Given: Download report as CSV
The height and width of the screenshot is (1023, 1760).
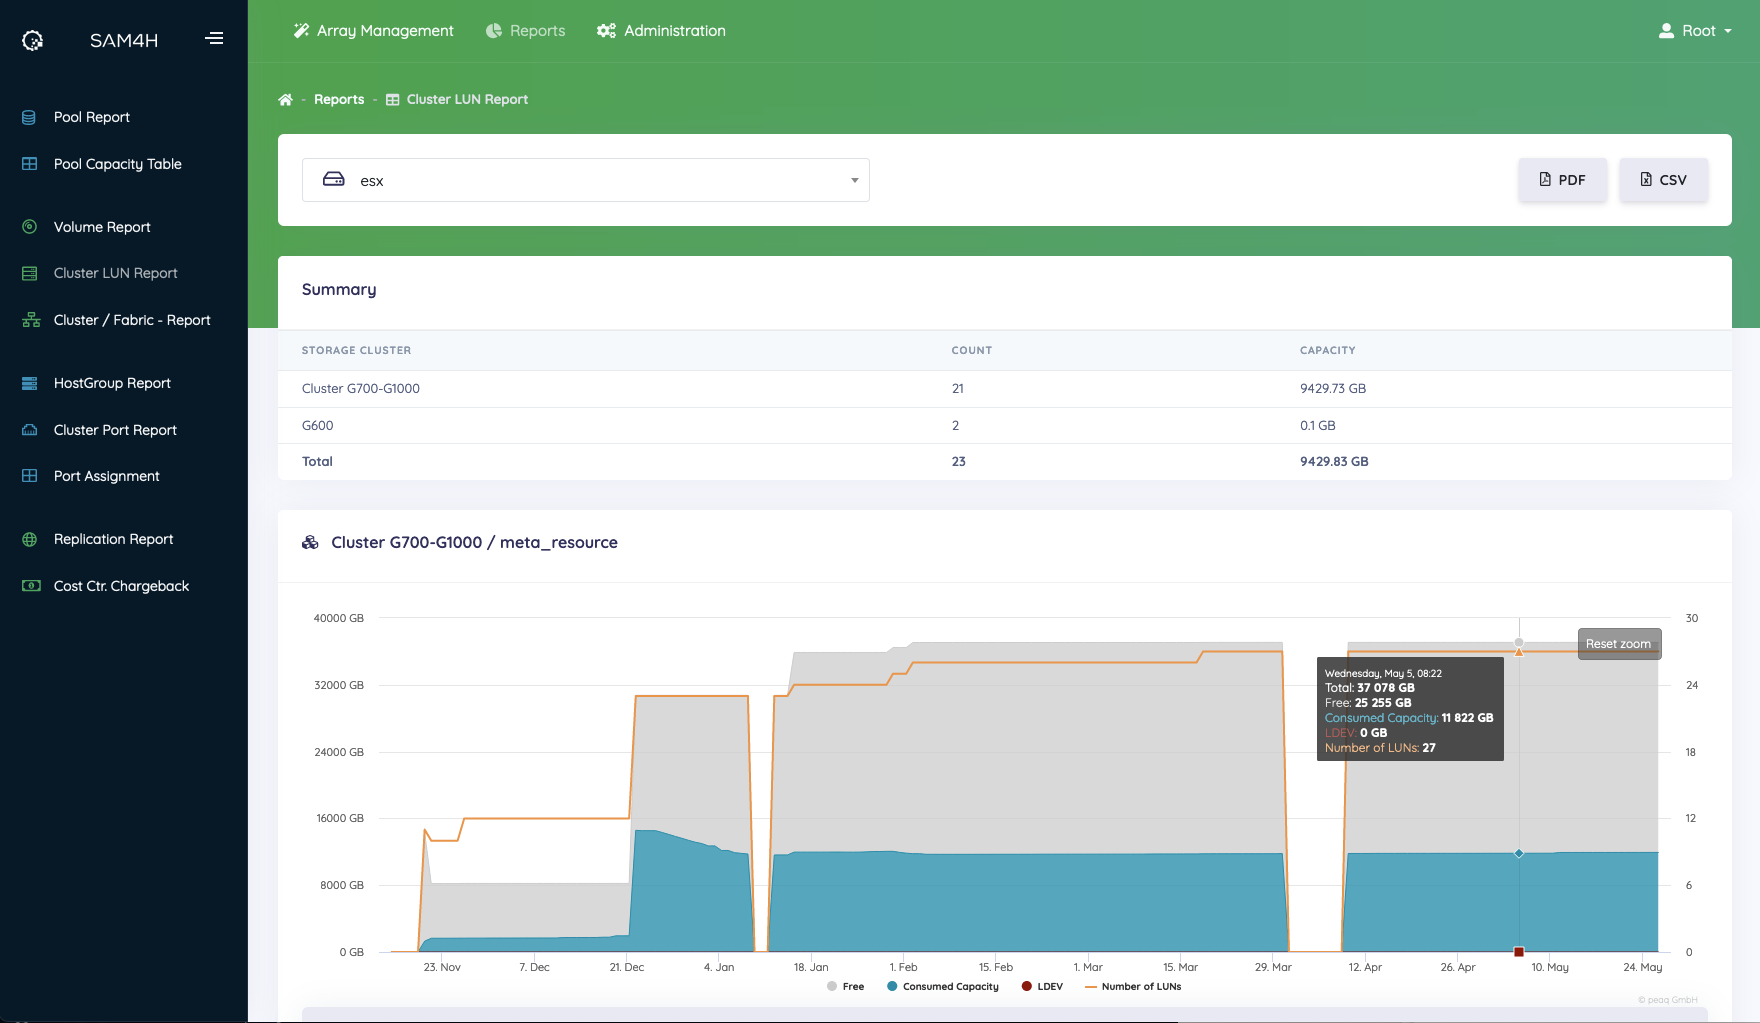Looking at the screenshot, I should tap(1663, 180).
